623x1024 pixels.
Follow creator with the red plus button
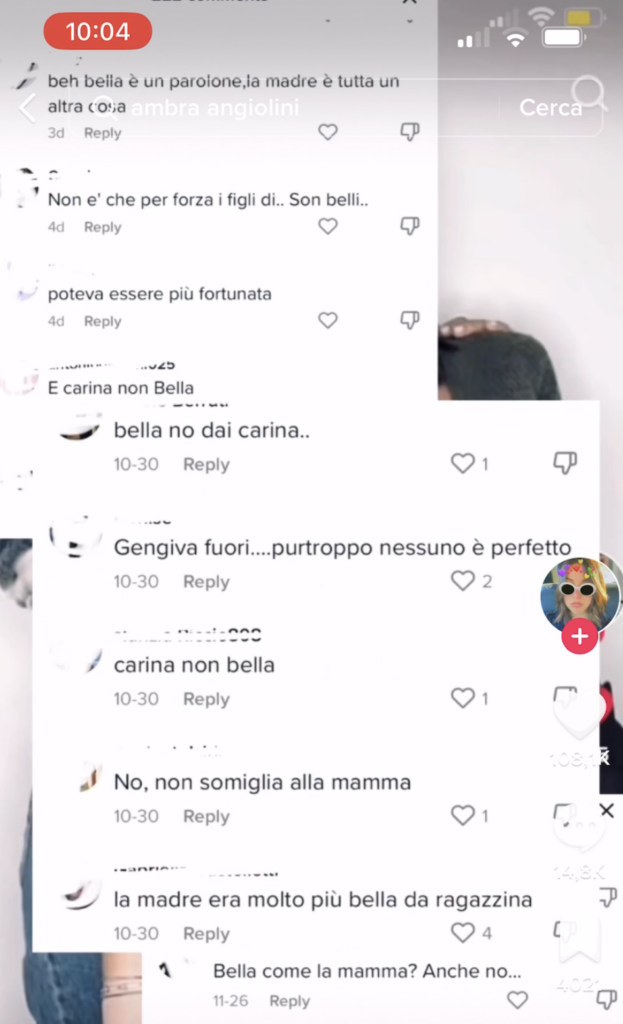coord(579,636)
